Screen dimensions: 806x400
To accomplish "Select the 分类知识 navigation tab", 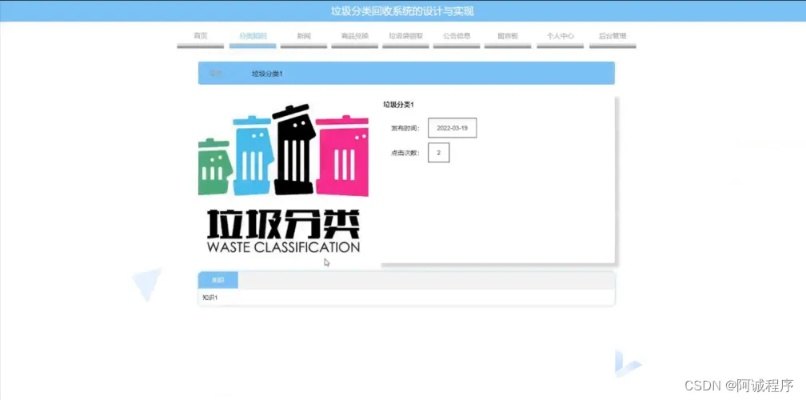I will pos(253,36).
